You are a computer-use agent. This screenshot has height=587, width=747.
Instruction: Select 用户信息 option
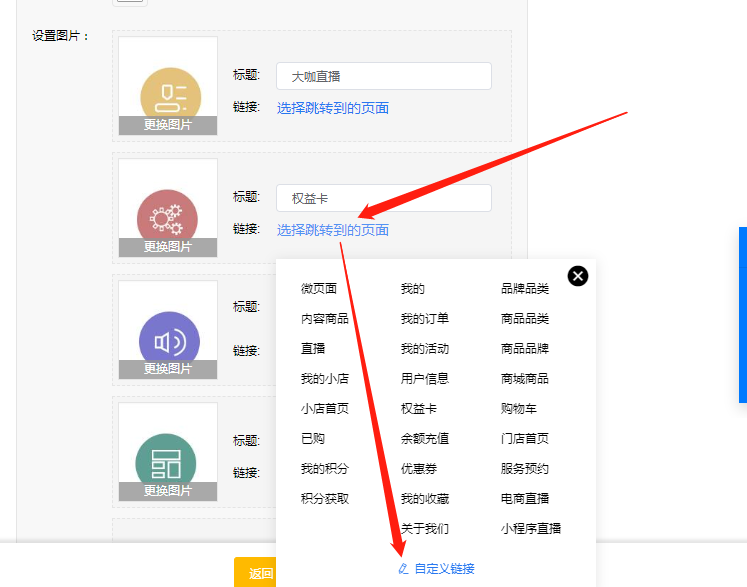click(425, 379)
